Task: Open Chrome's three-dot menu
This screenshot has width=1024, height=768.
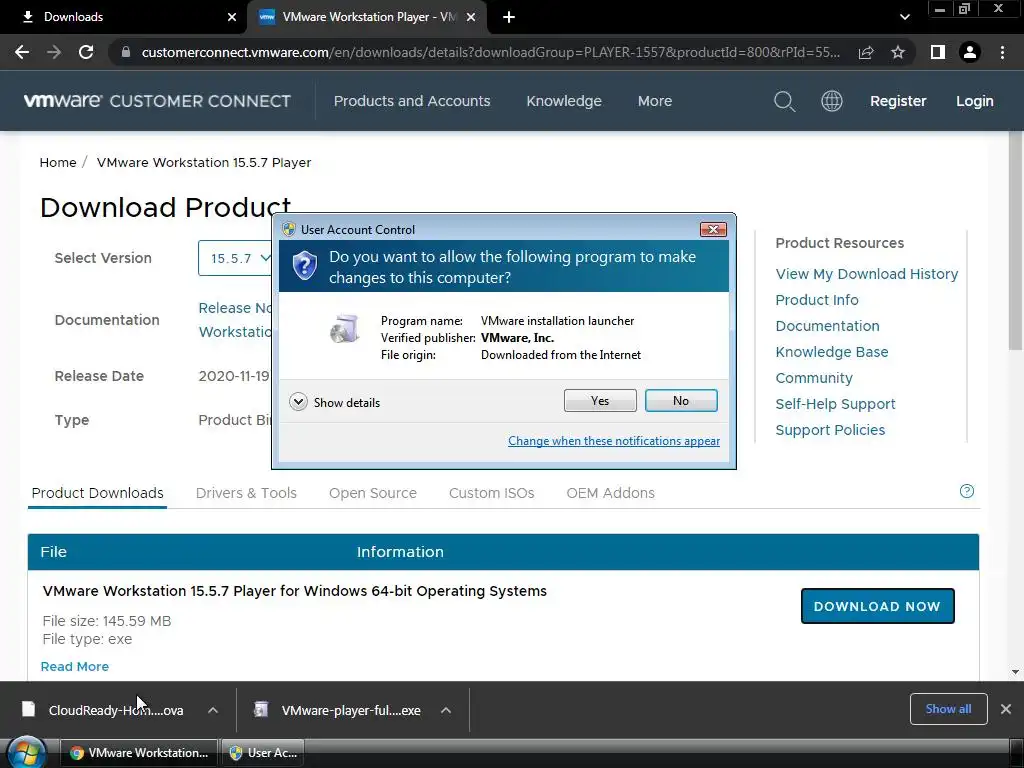Action: tap(1002, 52)
